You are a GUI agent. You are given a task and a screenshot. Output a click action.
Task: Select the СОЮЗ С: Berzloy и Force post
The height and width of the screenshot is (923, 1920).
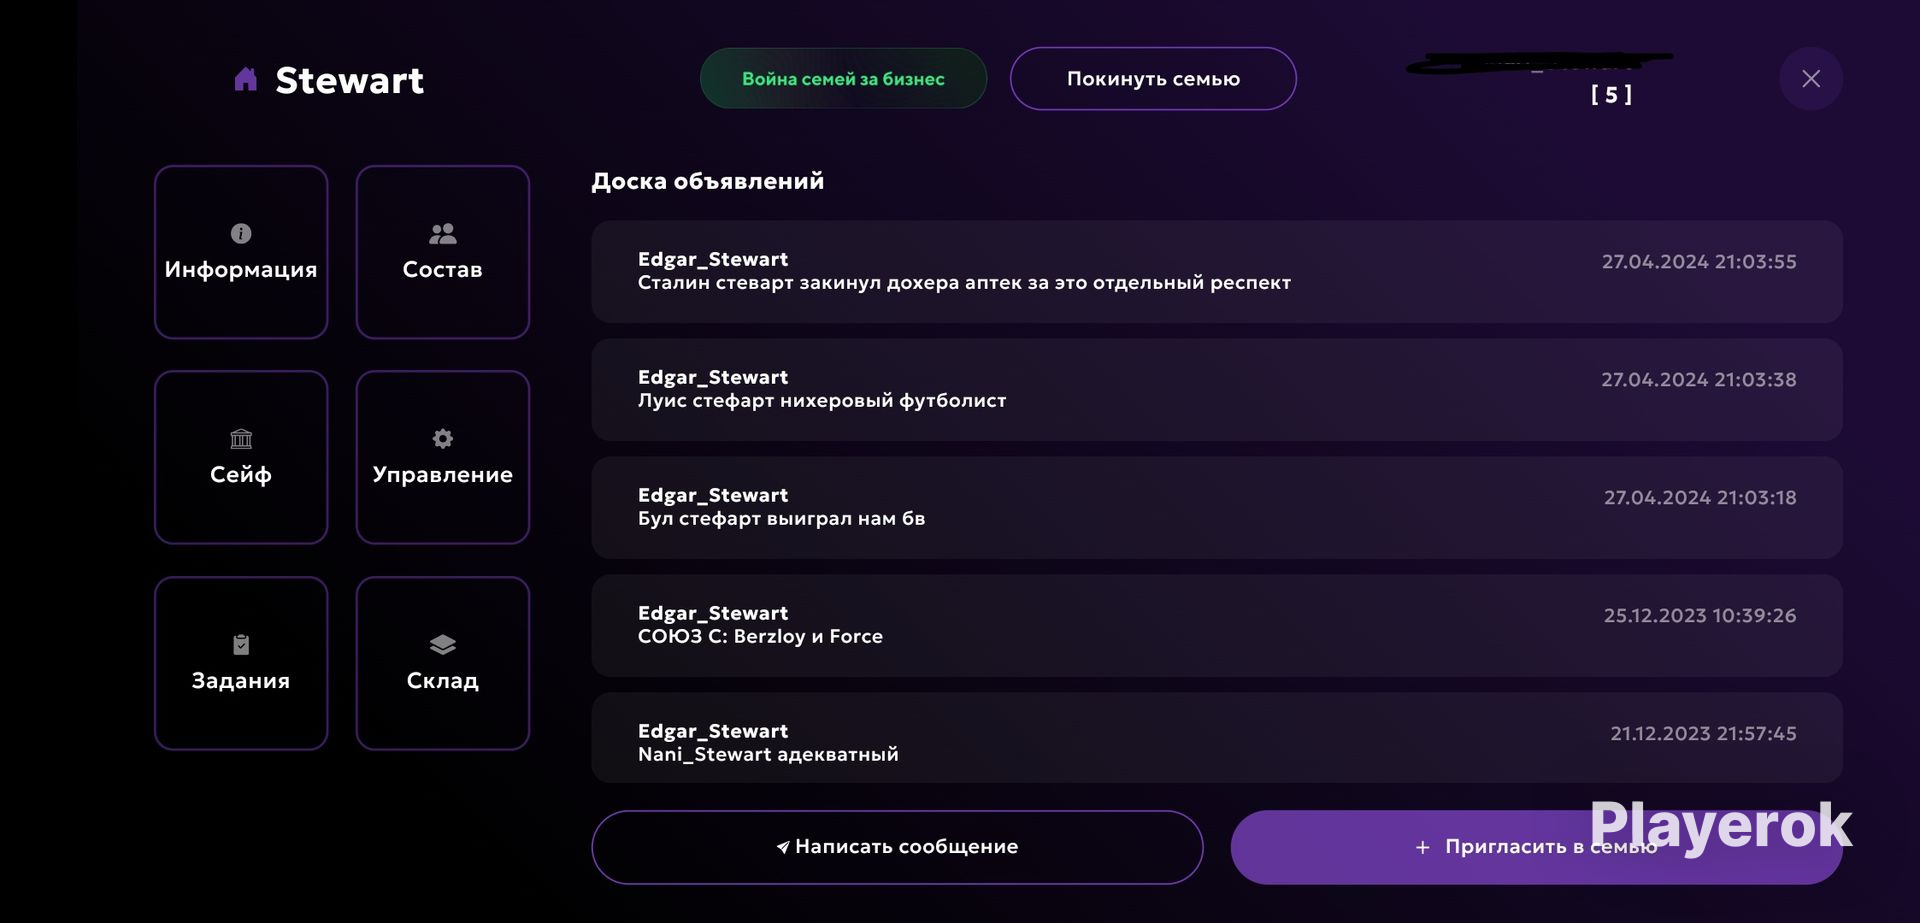pos(1217,625)
